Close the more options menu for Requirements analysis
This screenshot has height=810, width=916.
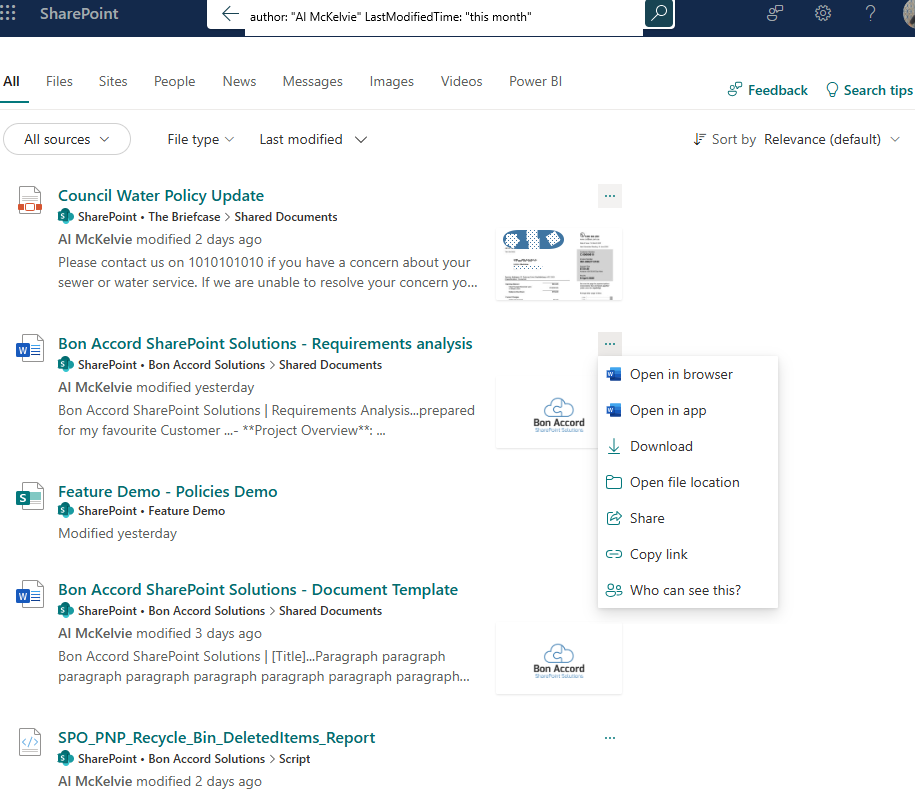click(x=610, y=344)
